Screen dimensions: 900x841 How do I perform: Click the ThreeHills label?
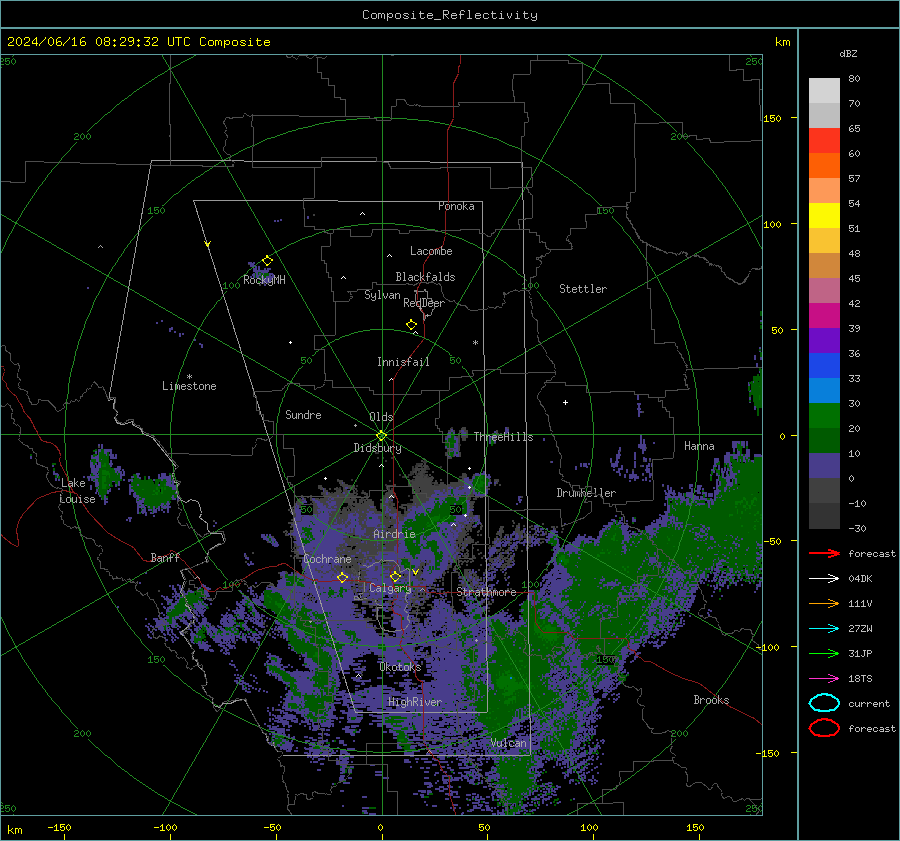point(503,437)
